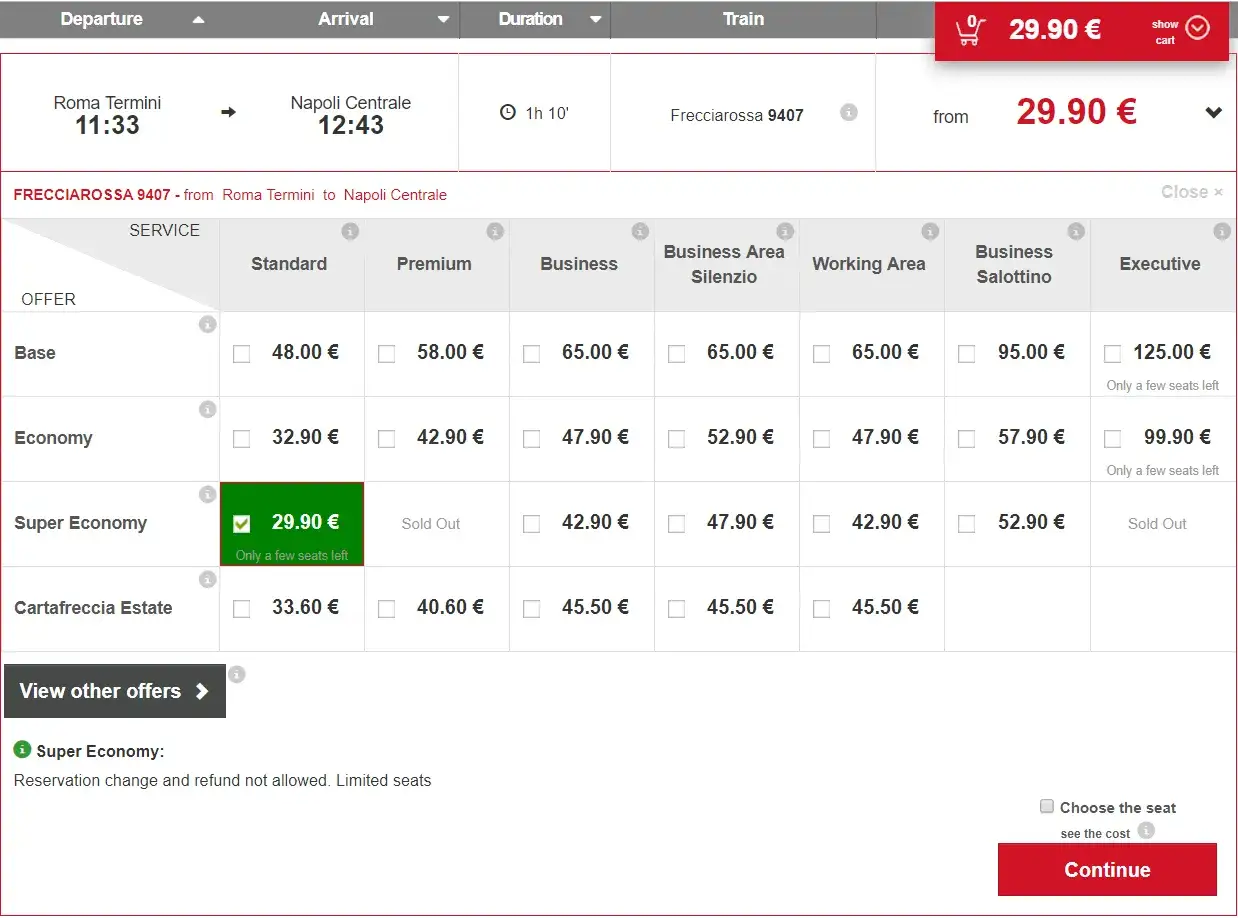The image size is (1238, 918).
Task: Open info icon for Economy offer
Action: (207, 409)
